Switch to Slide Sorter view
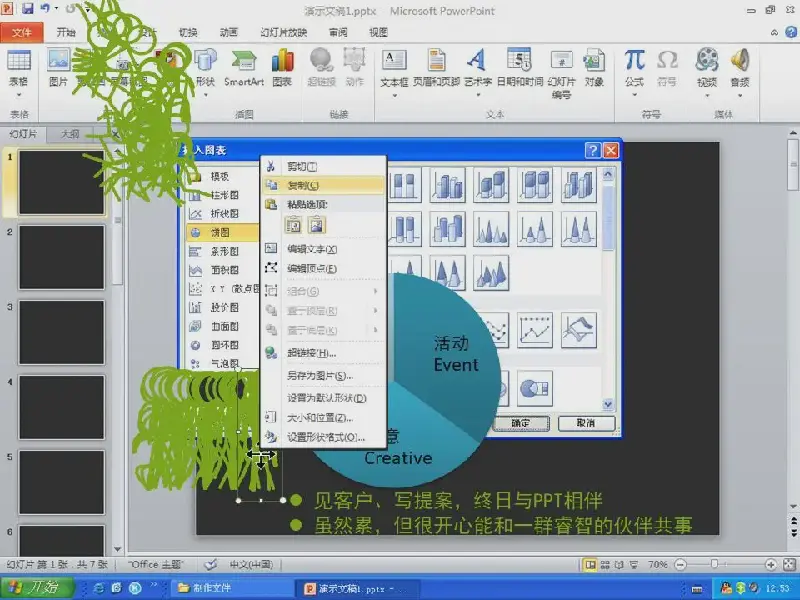This screenshot has width=800, height=600. (x=605, y=565)
